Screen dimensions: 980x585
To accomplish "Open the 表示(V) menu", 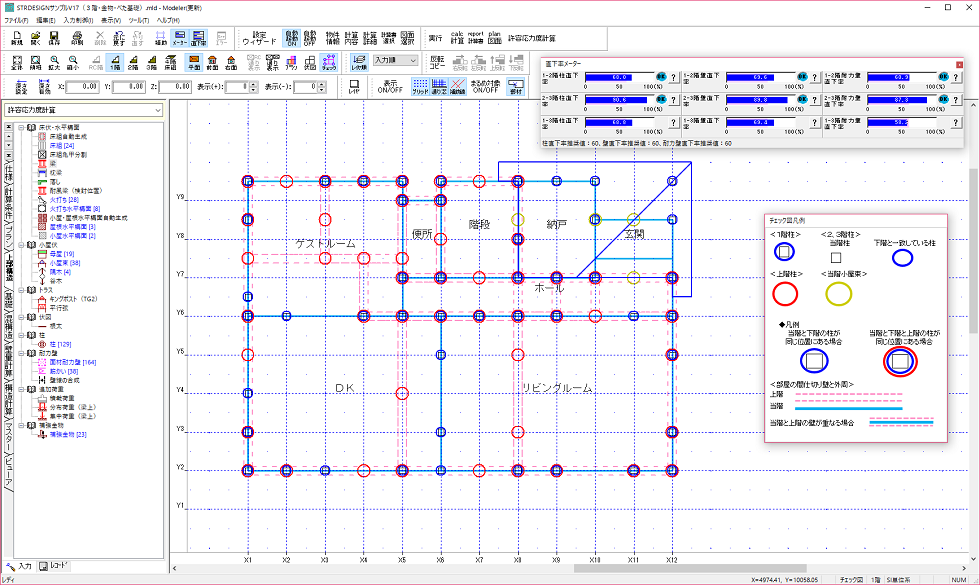I will [x=110, y=19].
